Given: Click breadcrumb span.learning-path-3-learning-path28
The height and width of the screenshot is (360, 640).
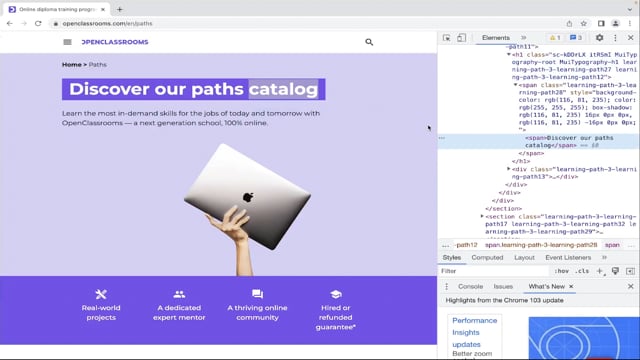Looking at the screenshot, I should [541, 245].
